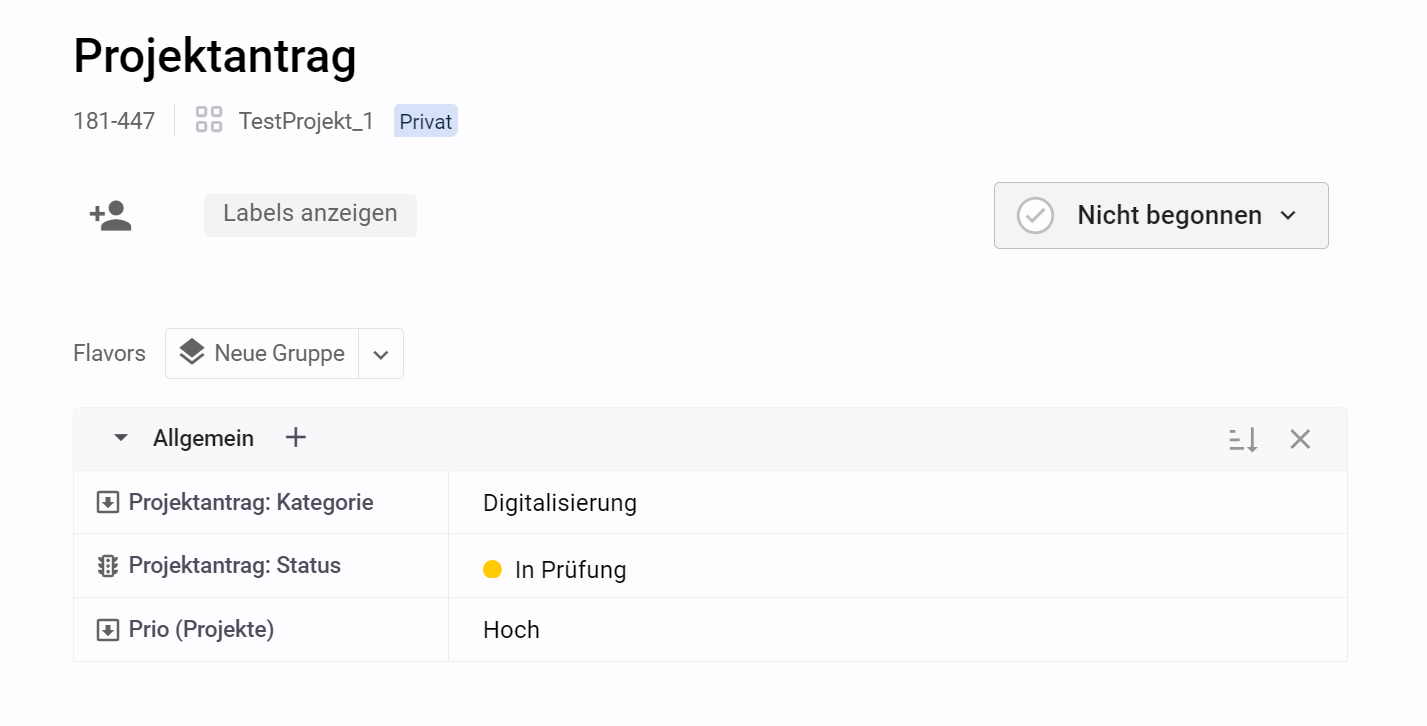Sort the Allgemein group fields
The width and height of the screenshot is (1427, 726).
(1243, 439)
